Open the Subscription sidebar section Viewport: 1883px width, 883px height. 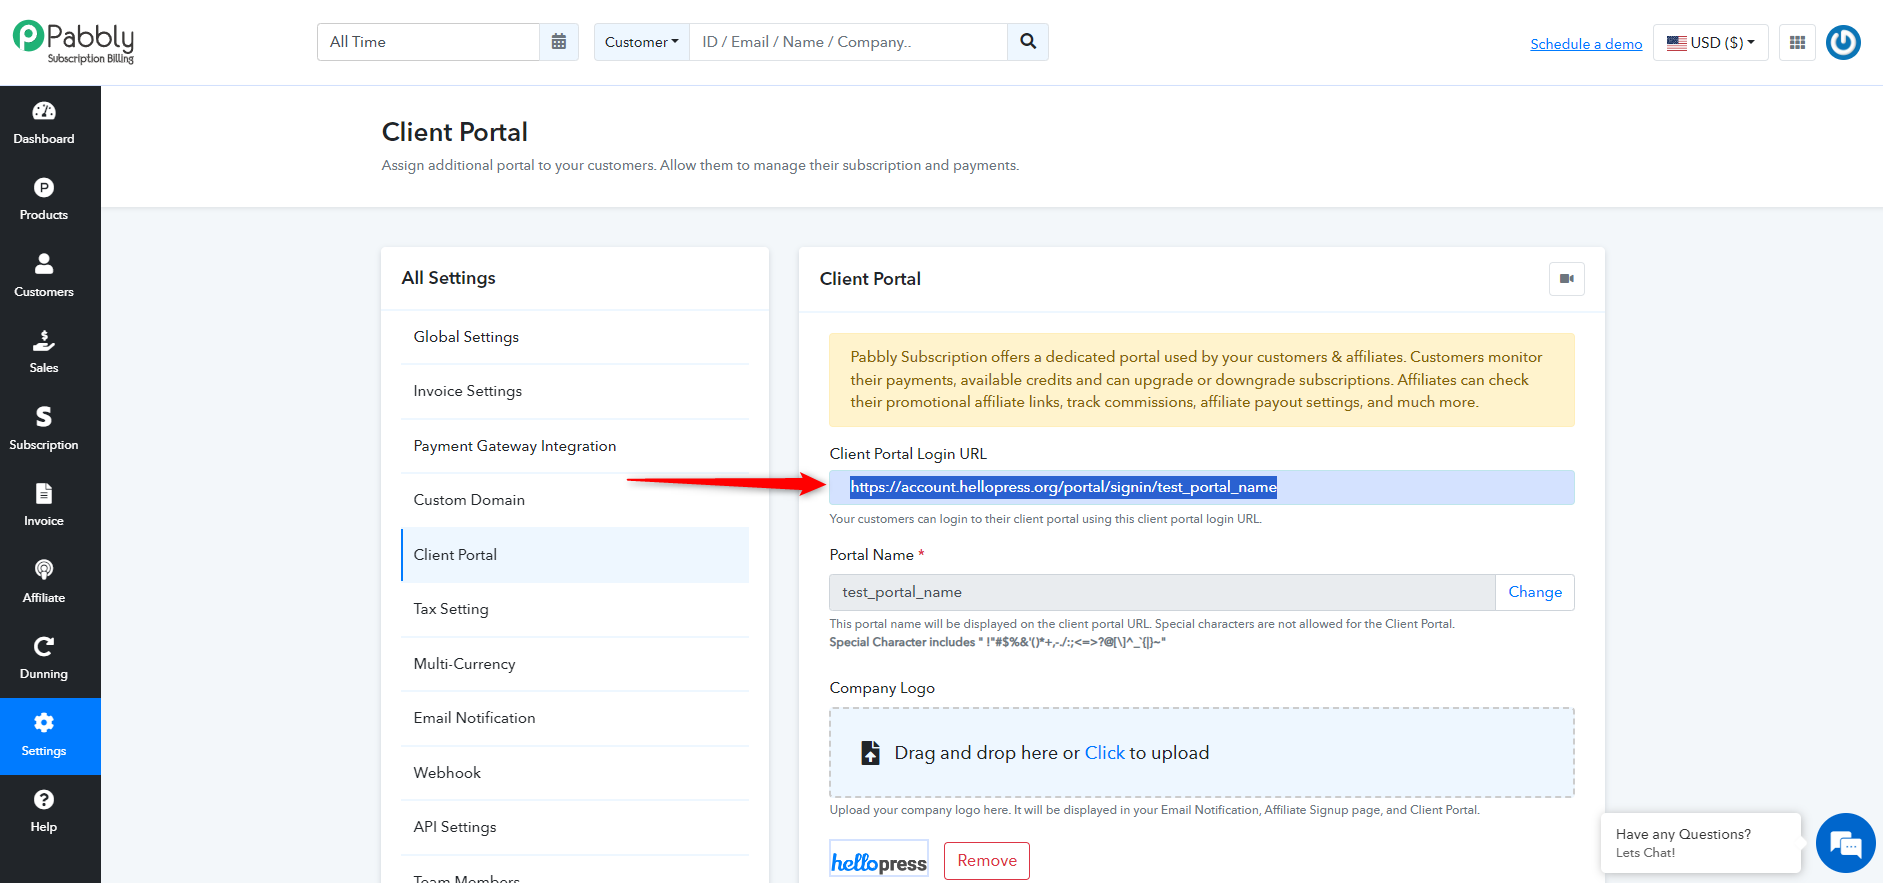44,429
